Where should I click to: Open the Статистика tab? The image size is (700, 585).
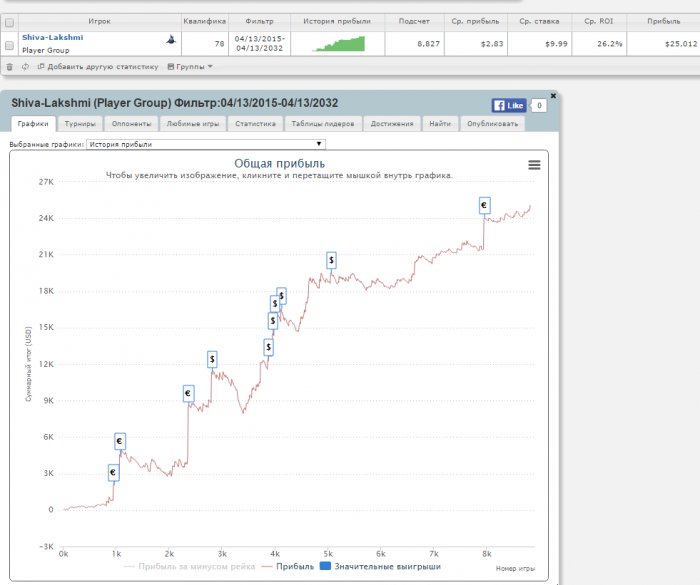pos(255,124)
